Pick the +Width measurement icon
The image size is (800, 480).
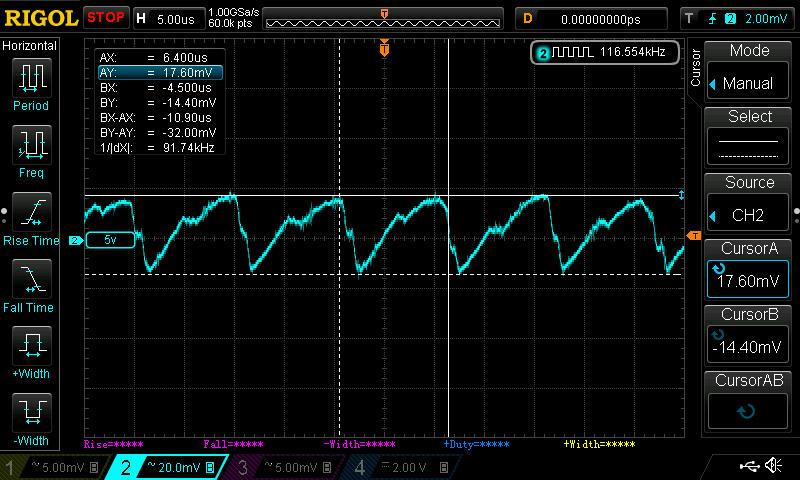click(31, 352)
